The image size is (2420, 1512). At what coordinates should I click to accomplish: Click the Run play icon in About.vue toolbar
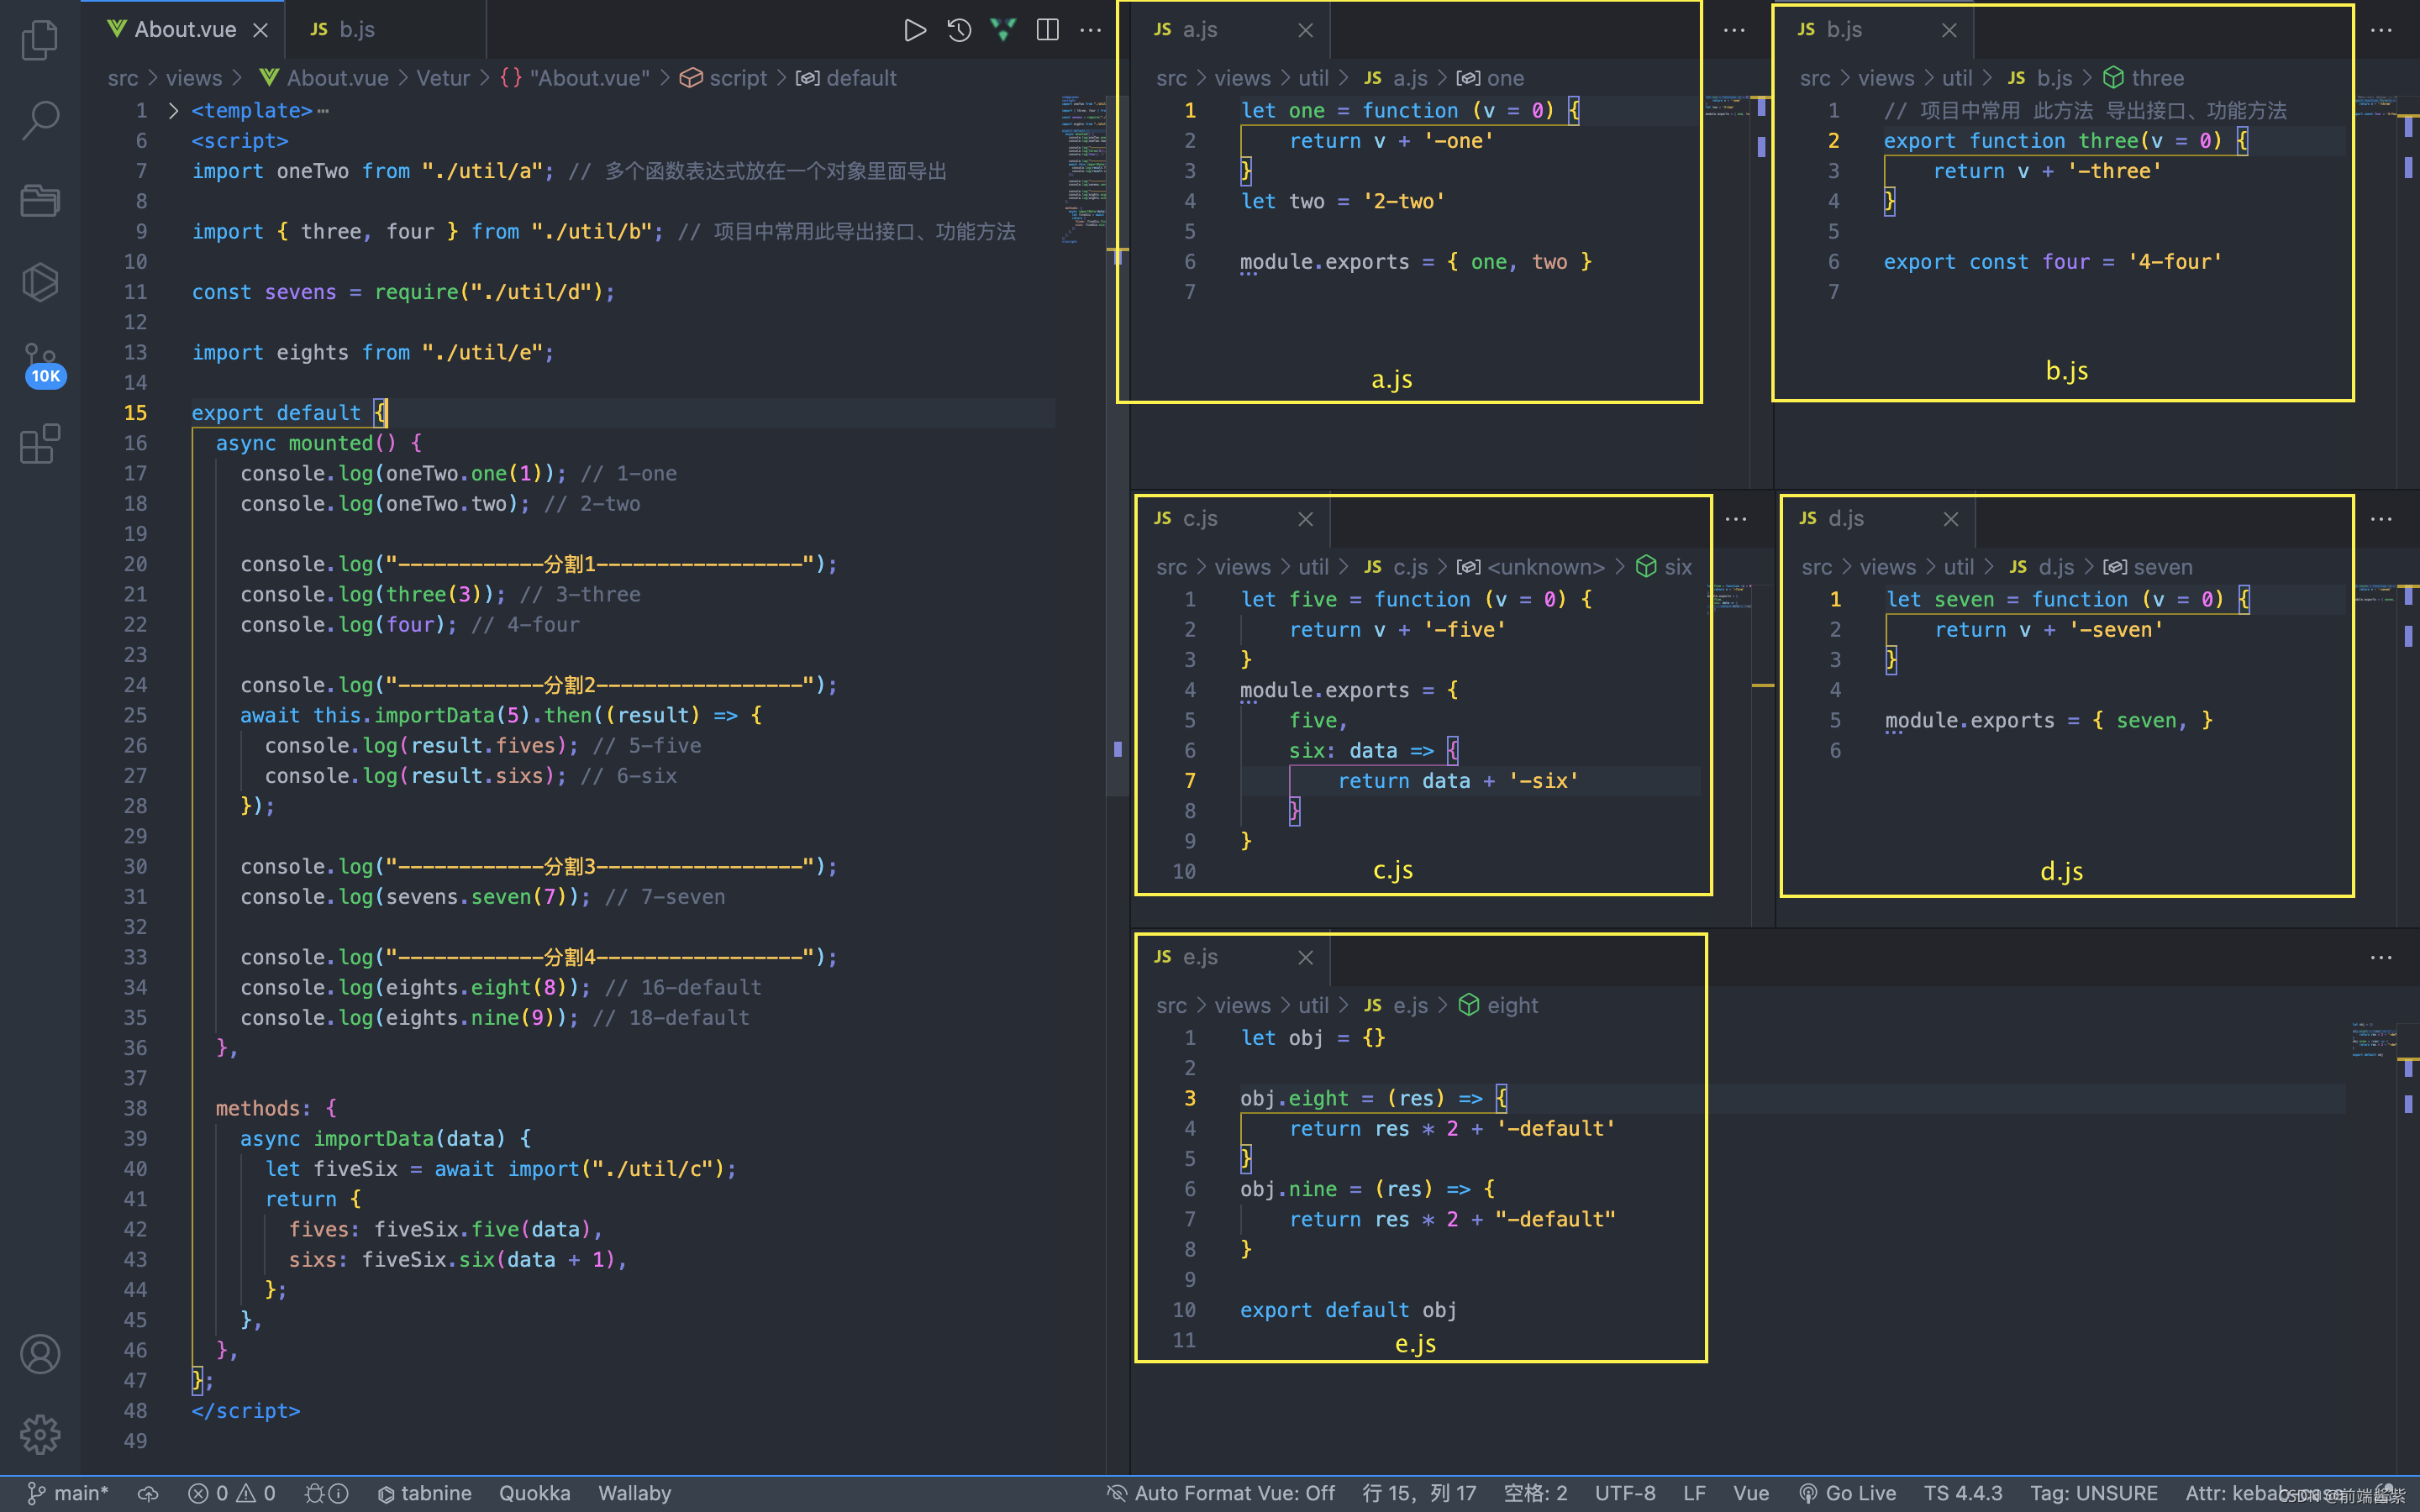tap(914, 30)
